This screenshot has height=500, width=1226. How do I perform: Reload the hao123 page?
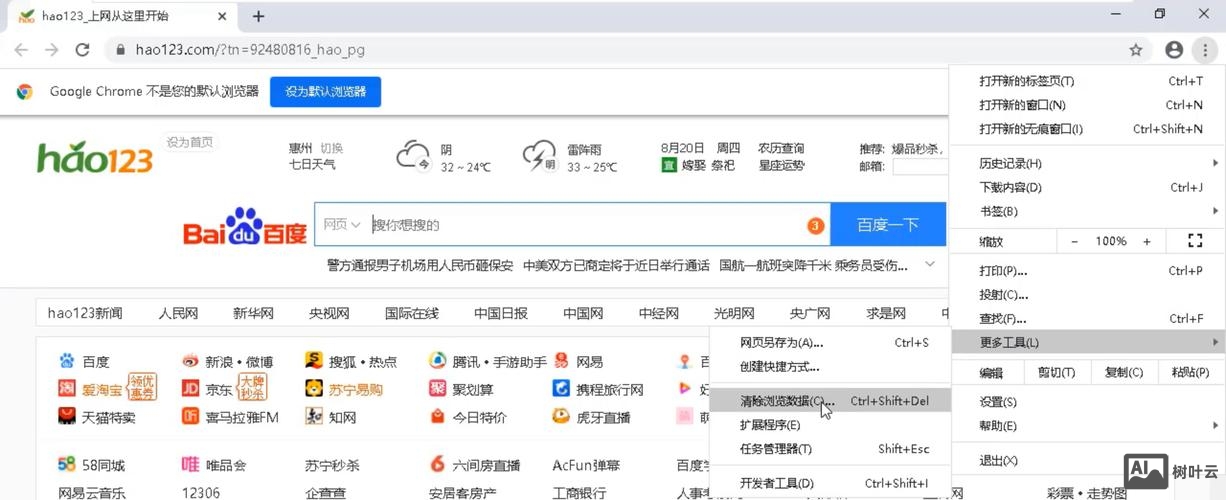83,50
